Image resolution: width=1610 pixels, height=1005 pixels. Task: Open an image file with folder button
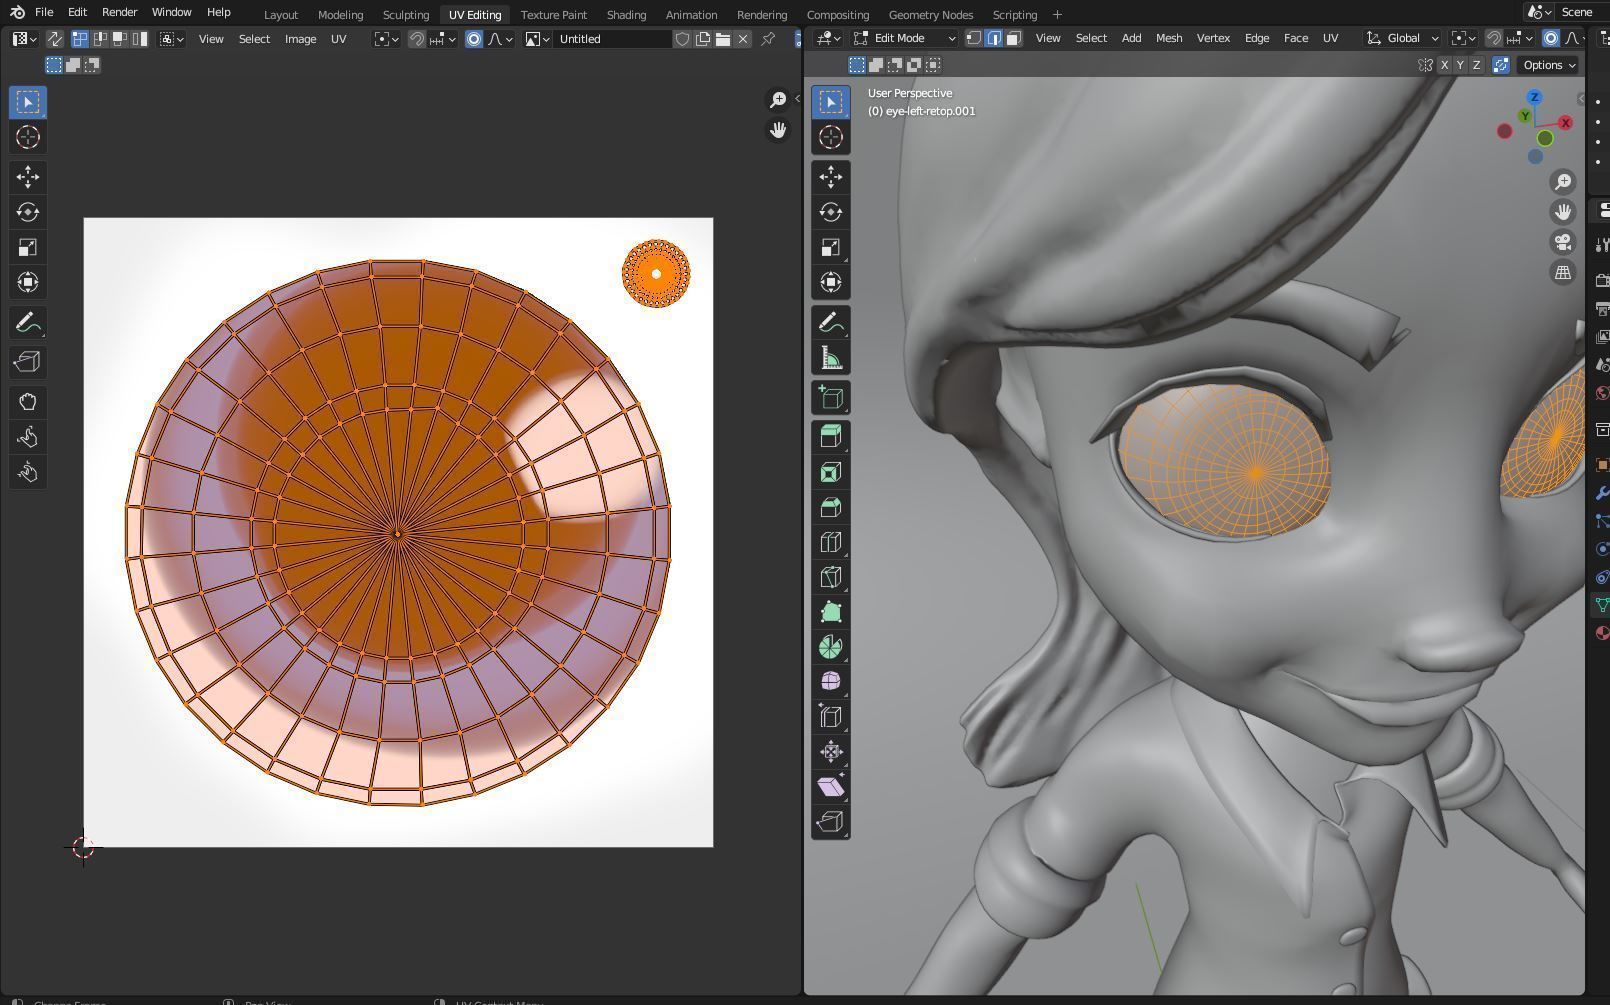[x=722, y=39]
